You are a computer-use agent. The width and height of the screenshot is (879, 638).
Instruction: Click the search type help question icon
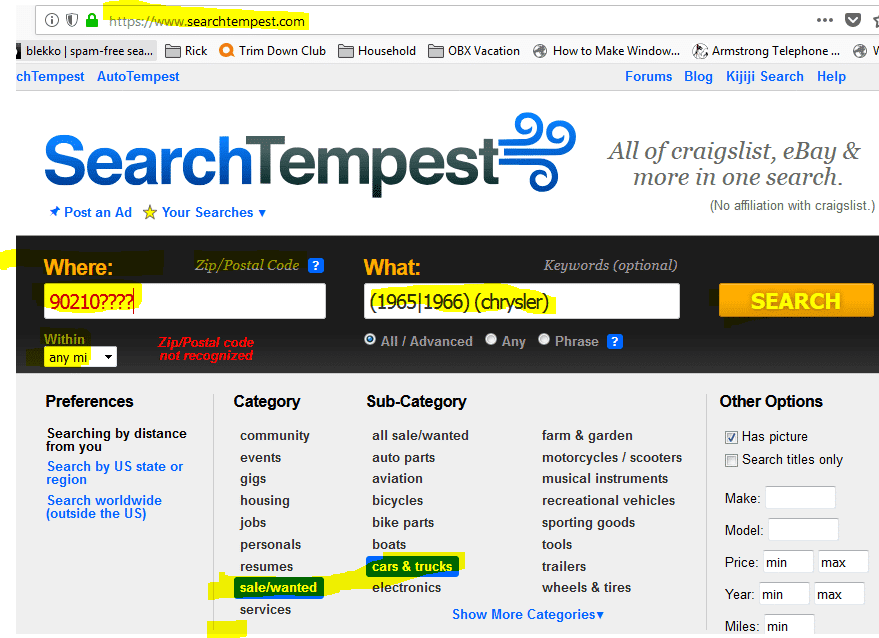click(x=615, y=341)
